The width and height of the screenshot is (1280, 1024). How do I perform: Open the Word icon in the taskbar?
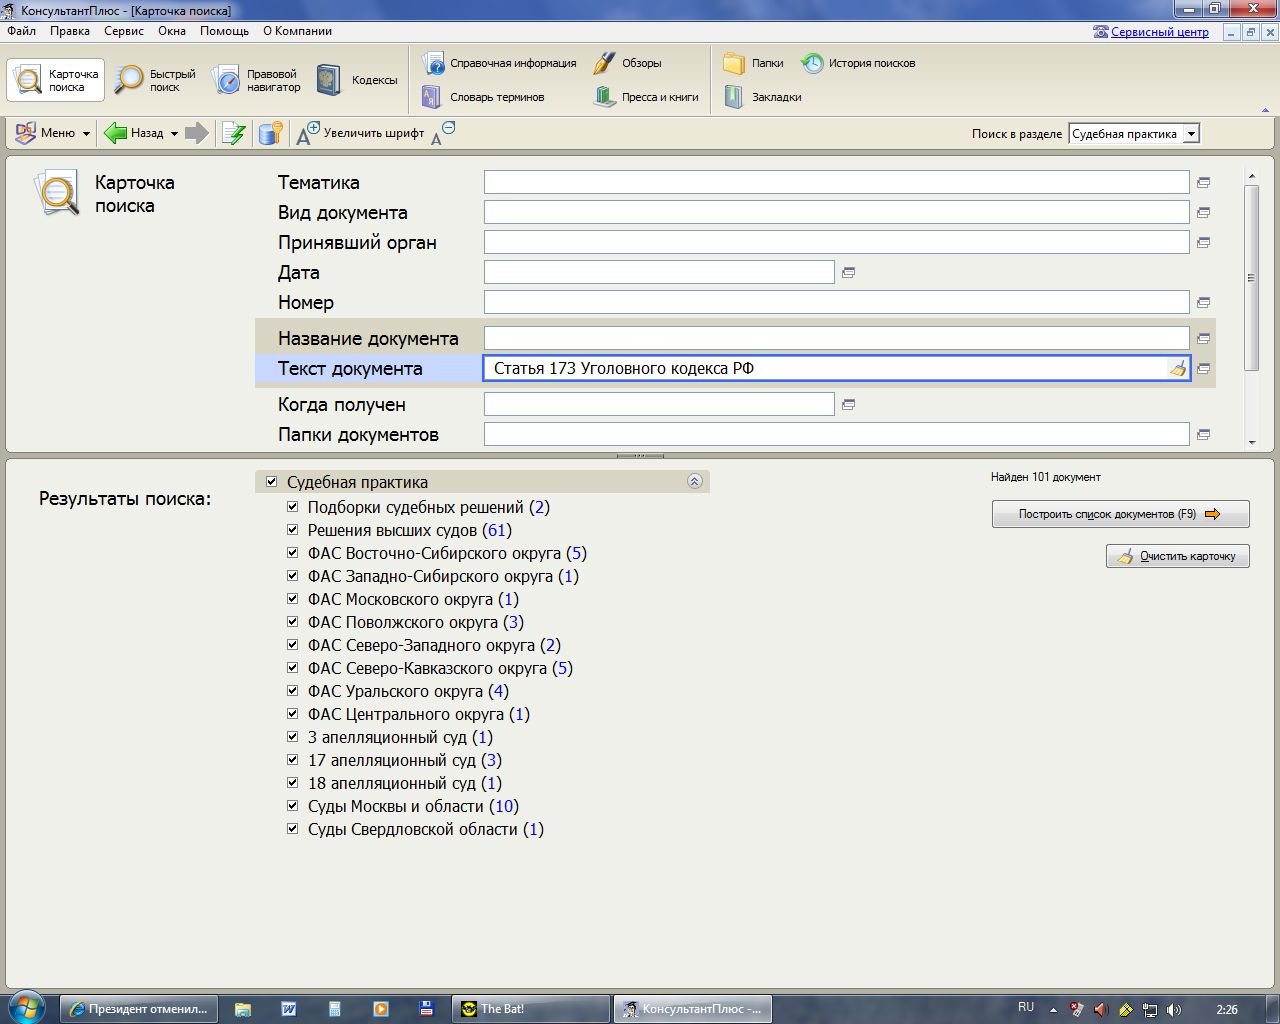288,1009
